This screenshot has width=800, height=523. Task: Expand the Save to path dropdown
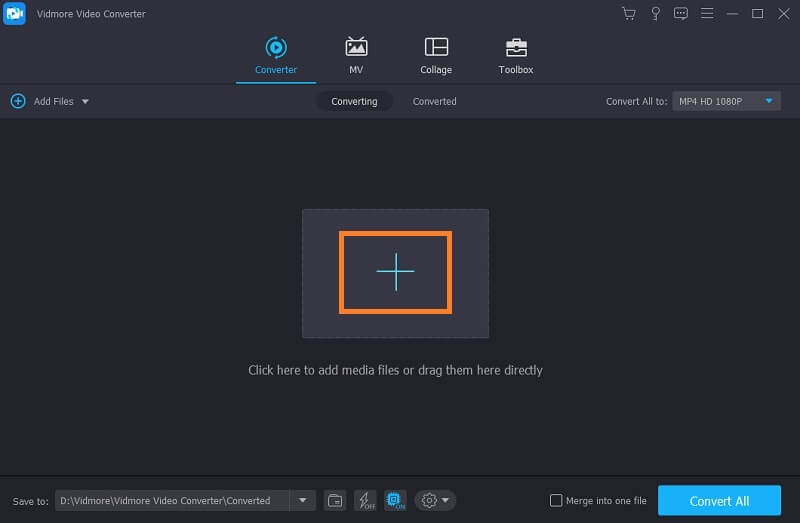point(302,500)
